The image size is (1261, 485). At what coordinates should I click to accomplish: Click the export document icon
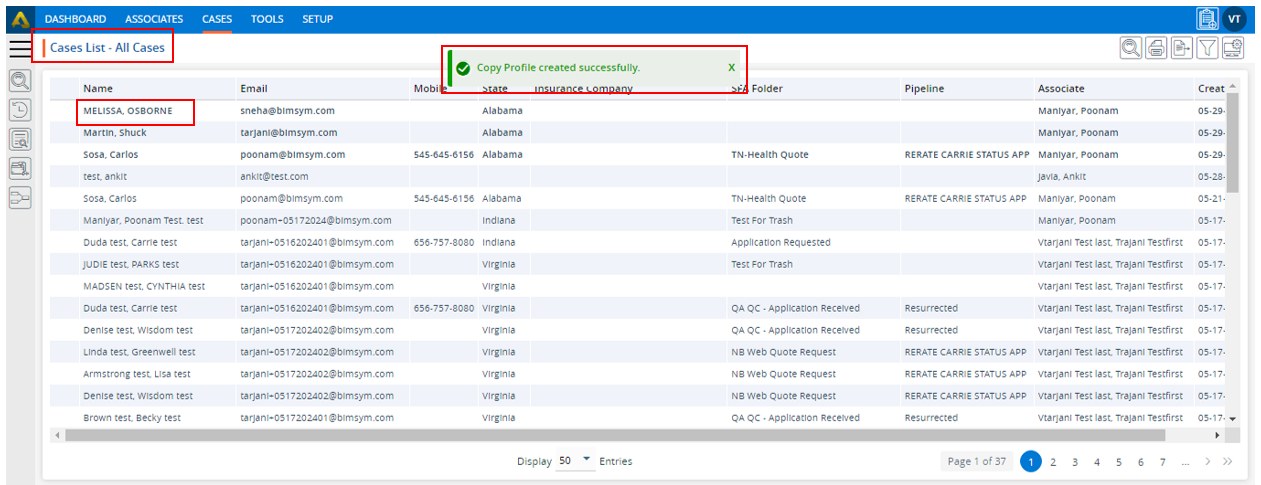click(x=1182, y=47)
